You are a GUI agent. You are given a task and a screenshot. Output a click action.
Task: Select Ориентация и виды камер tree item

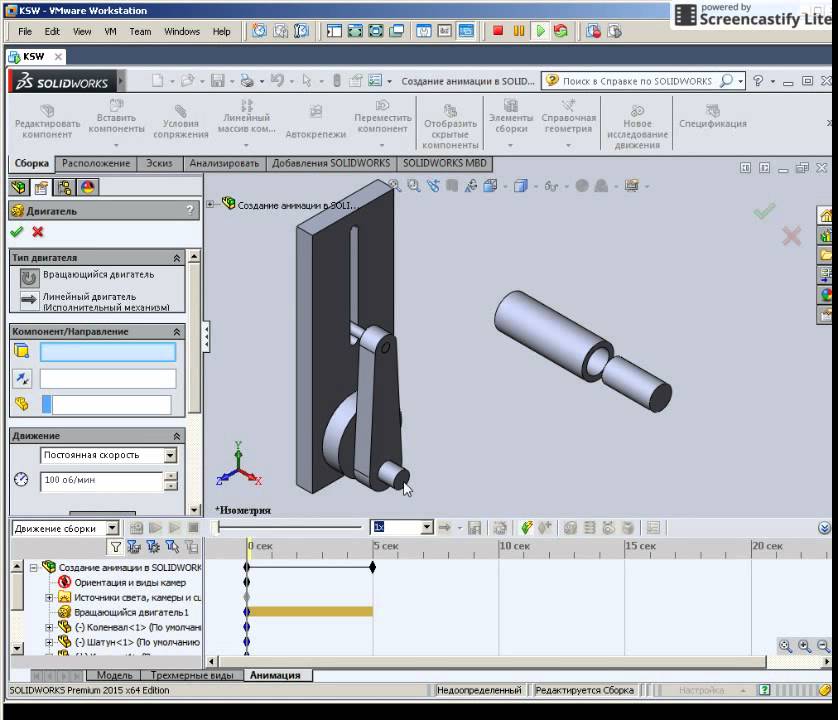pyautogui.click(x=130, y=583)
